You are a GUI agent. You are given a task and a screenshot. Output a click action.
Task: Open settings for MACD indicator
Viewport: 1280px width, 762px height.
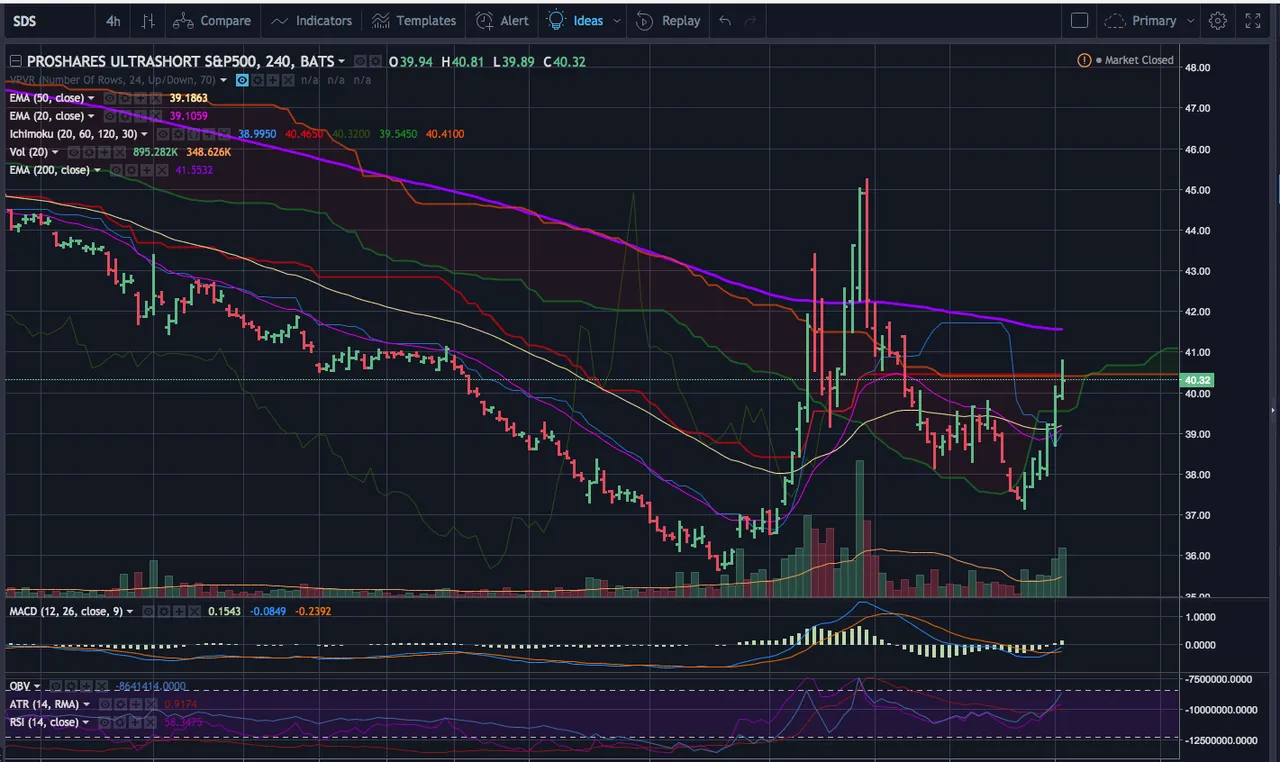pyautogui.click(x=163, y=610)
